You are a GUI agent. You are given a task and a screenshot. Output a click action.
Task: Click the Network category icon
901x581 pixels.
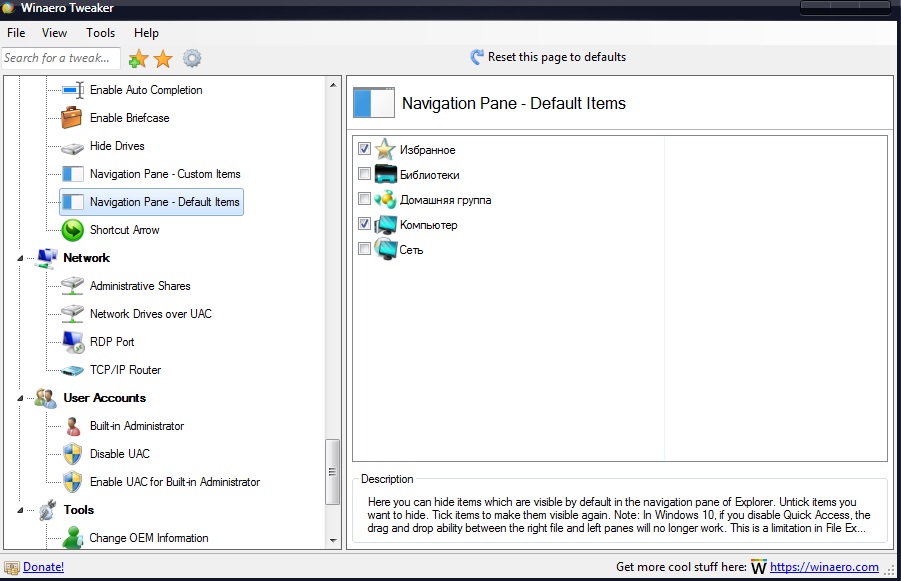click(47, 258)
